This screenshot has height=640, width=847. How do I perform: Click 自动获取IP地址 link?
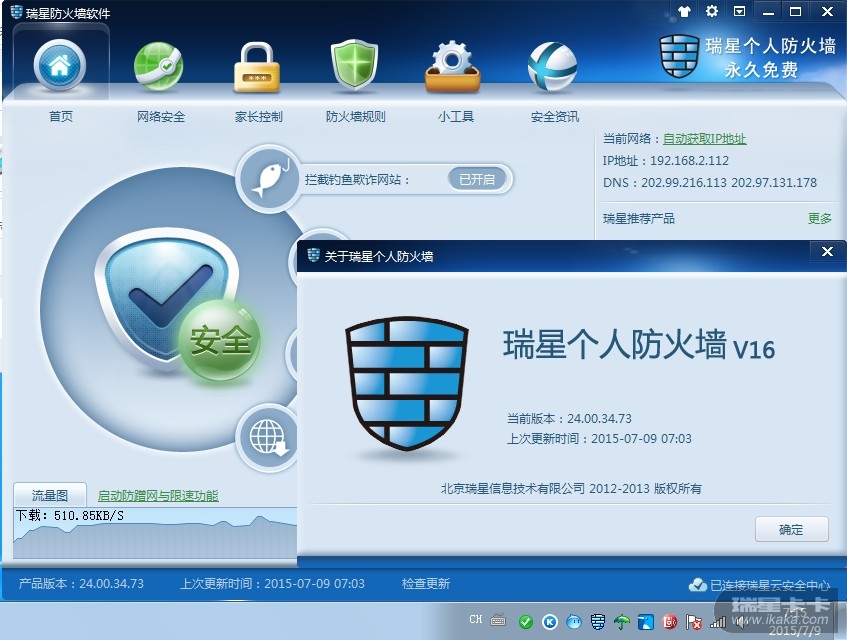pos(704,139)
